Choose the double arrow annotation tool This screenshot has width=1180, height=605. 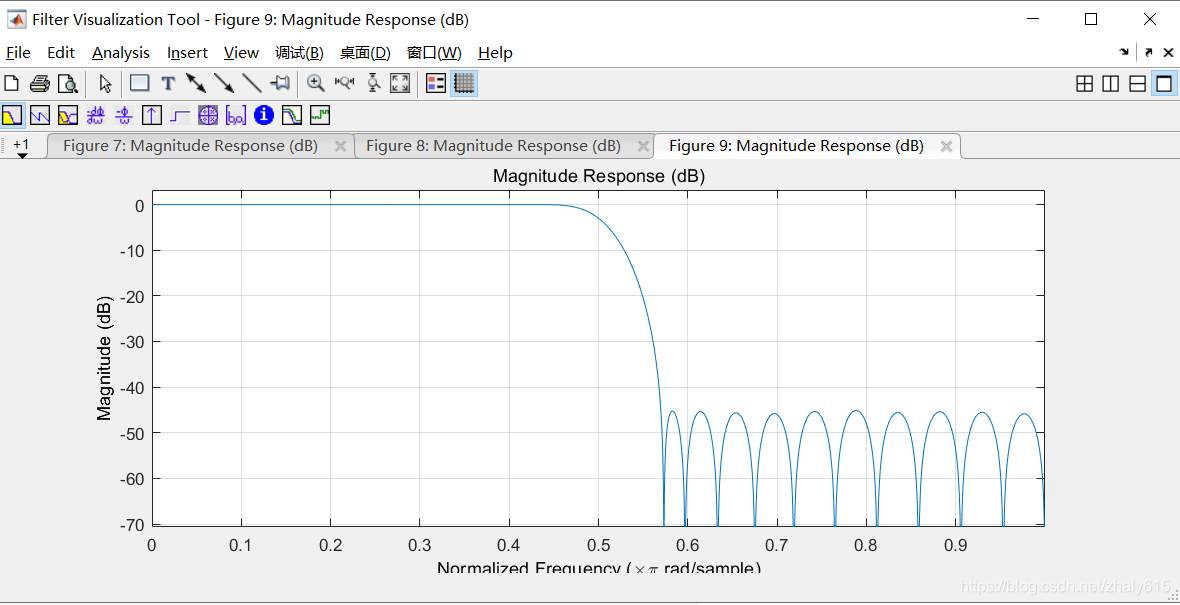point(196,83)
